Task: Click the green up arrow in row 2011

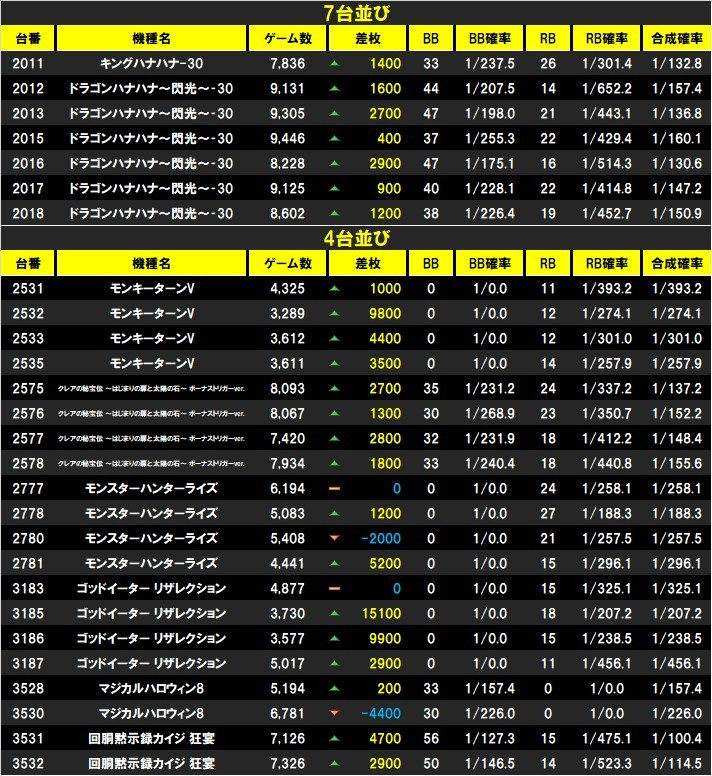Action: point(334,63)
